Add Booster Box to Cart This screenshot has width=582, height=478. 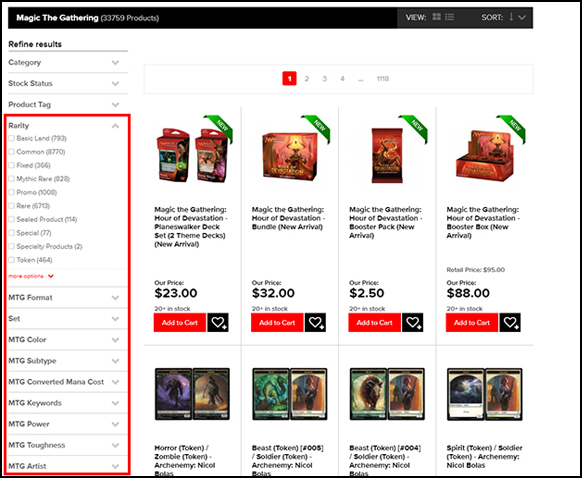(x=472, y=323)
